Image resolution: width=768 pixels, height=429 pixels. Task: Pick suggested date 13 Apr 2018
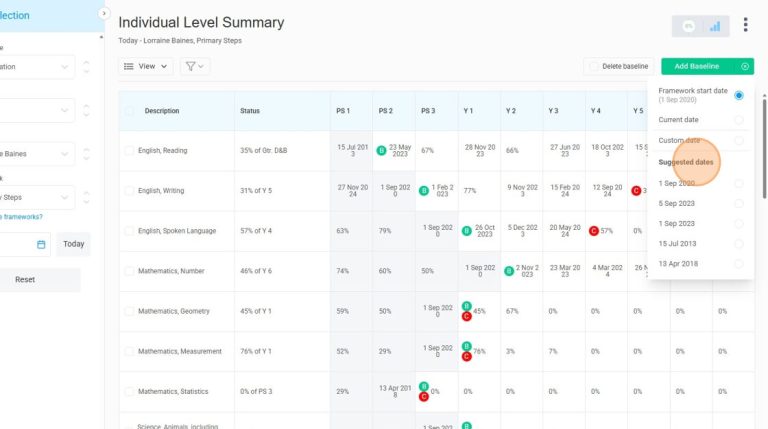click(739, 263)
